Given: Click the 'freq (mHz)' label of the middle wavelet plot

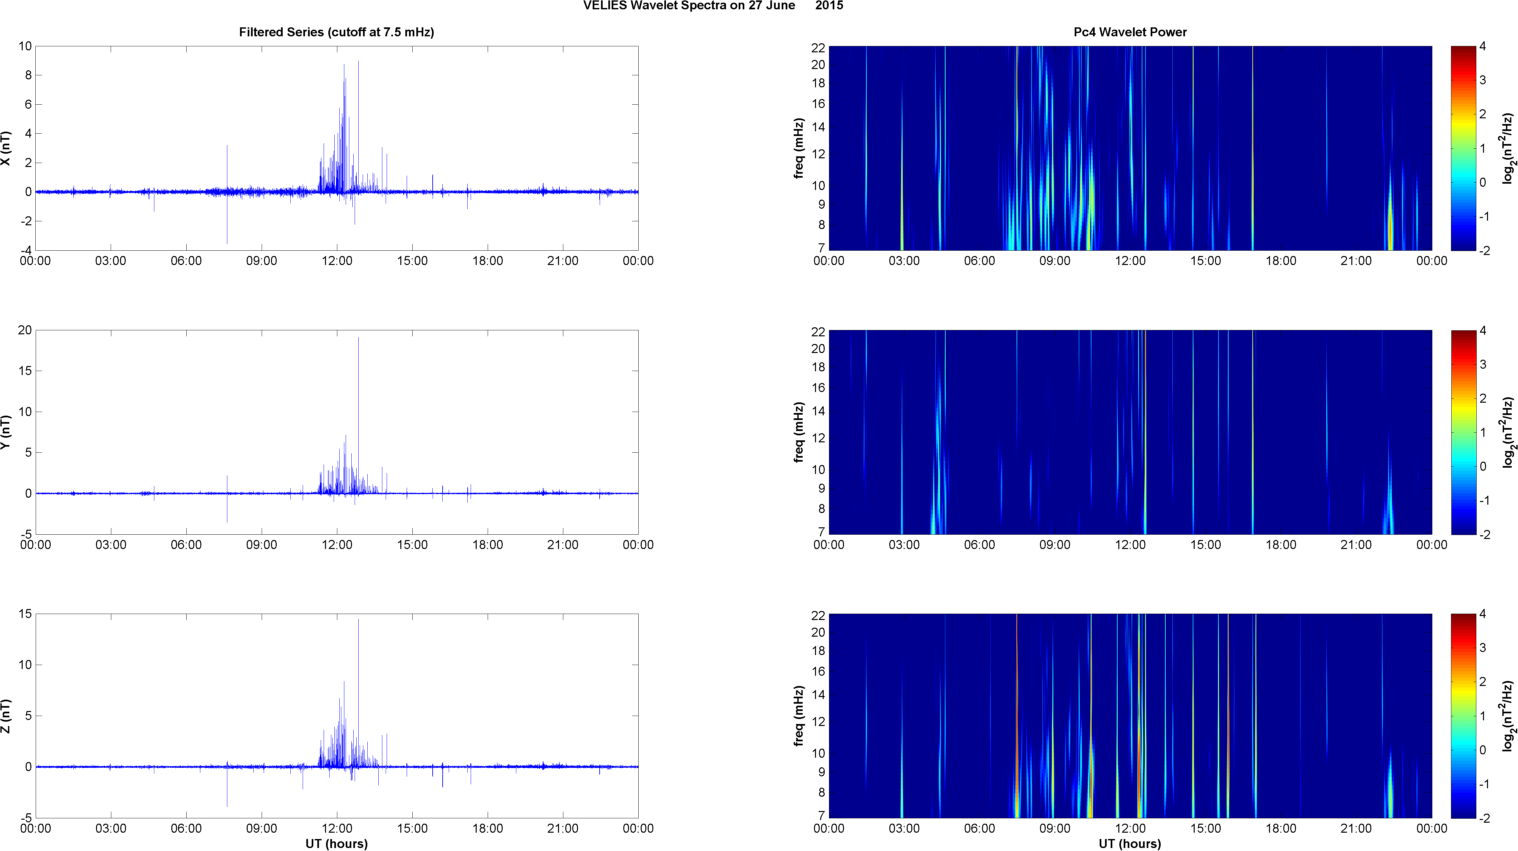Looking at the screenshot, I should 799,432.
